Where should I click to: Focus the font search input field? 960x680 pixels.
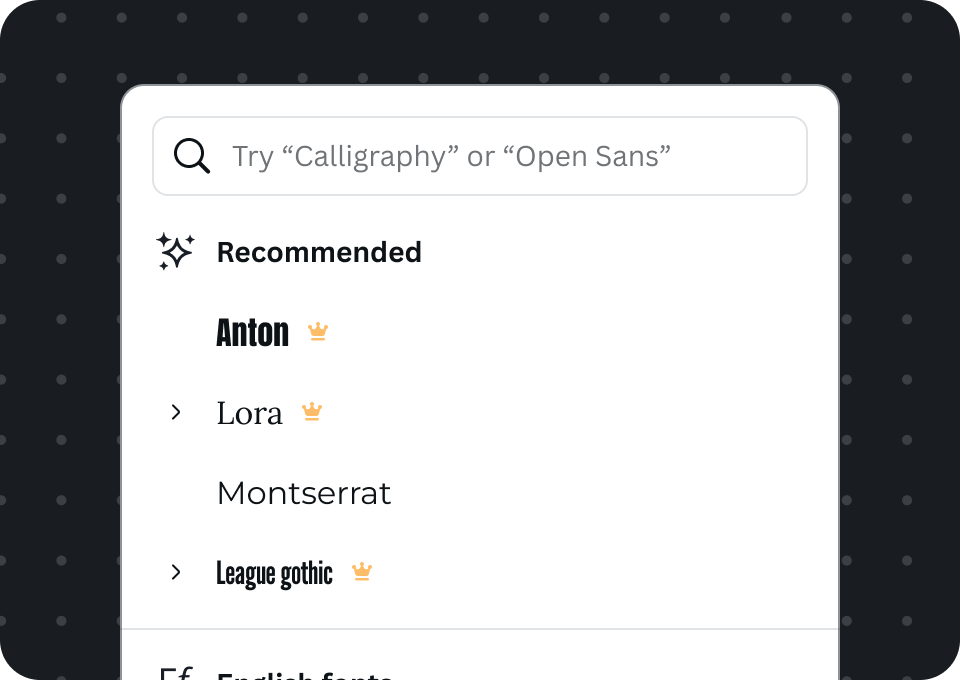[479, 156]
